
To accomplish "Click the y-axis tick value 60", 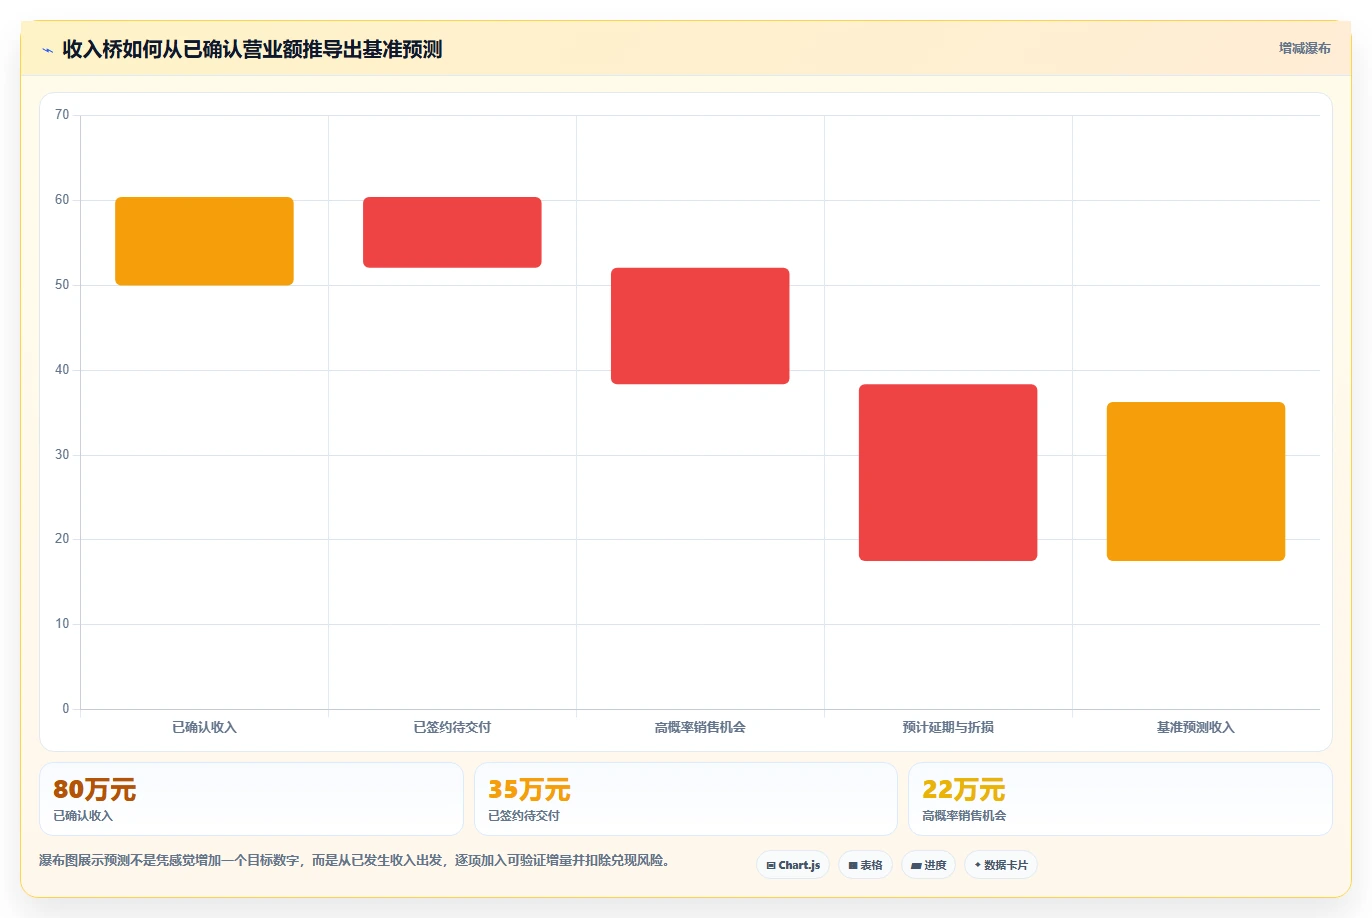I will [x=62, y=200].
